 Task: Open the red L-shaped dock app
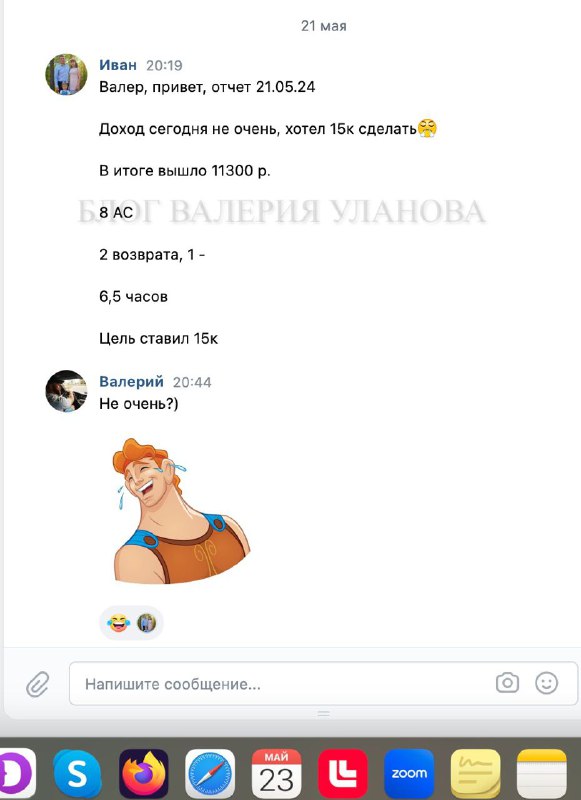point(342,773)
